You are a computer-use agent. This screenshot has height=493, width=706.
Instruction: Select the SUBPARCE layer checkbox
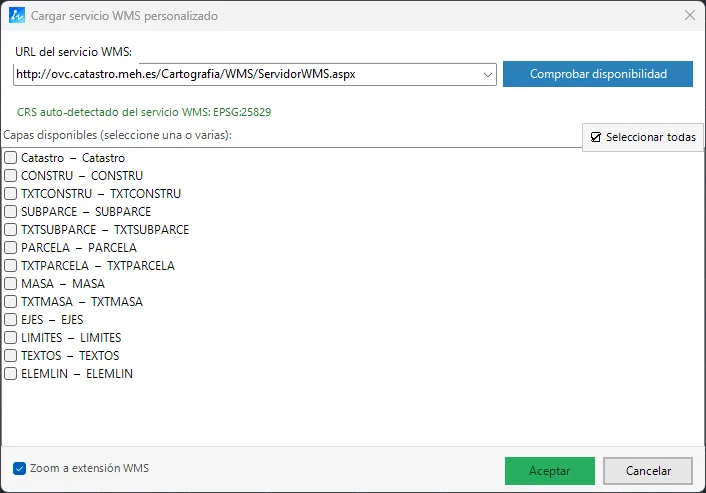pos(11,212)
